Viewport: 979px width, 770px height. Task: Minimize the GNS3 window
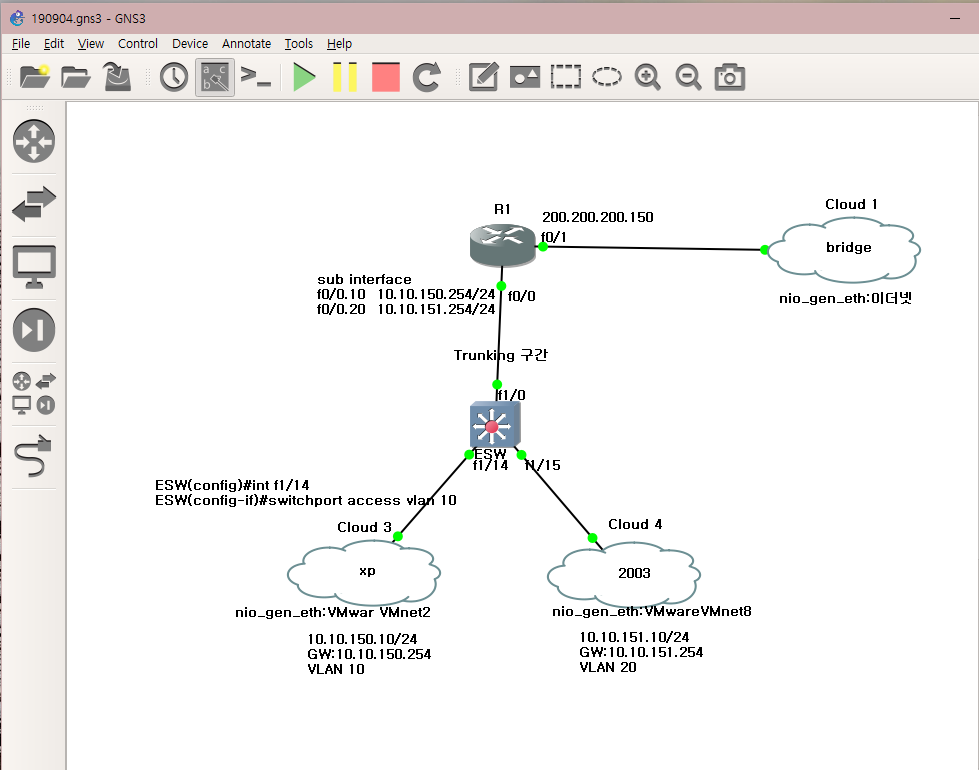pos(955,19)
